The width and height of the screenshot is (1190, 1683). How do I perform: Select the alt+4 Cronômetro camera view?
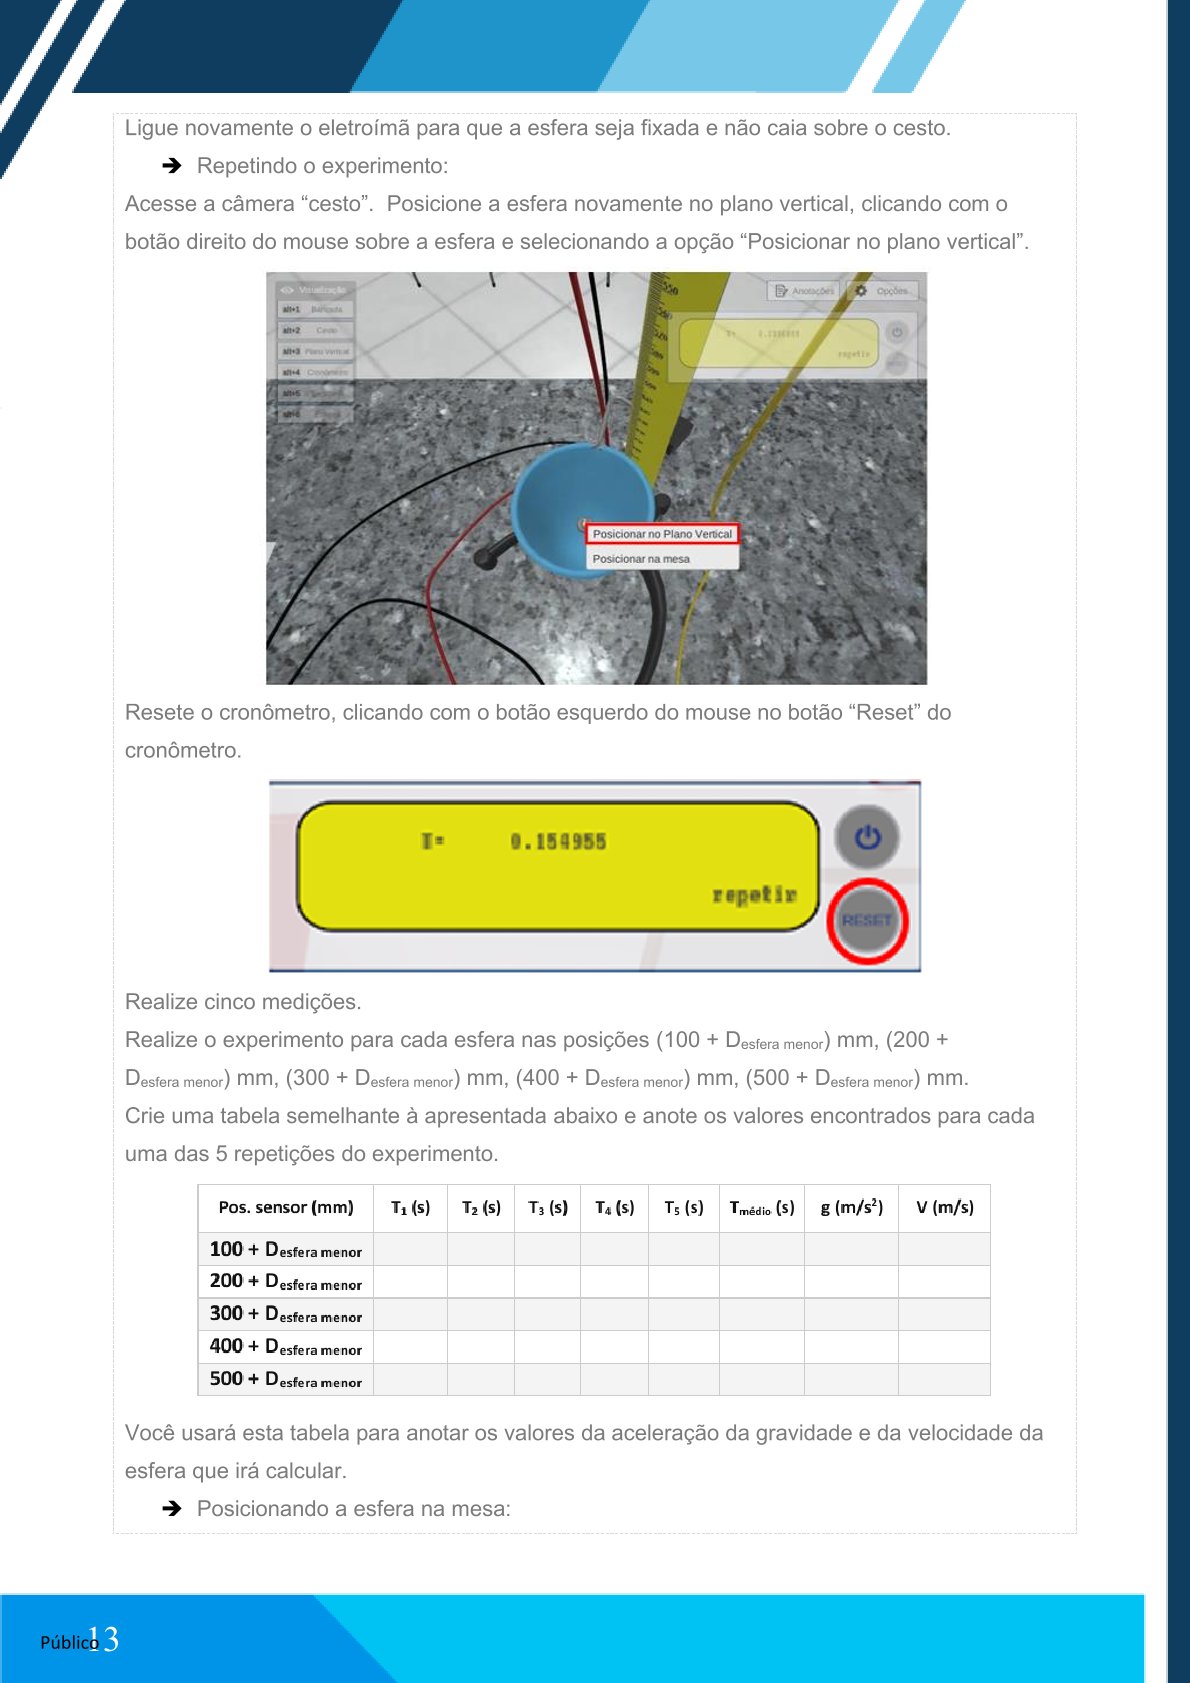[x=314, y=372]
